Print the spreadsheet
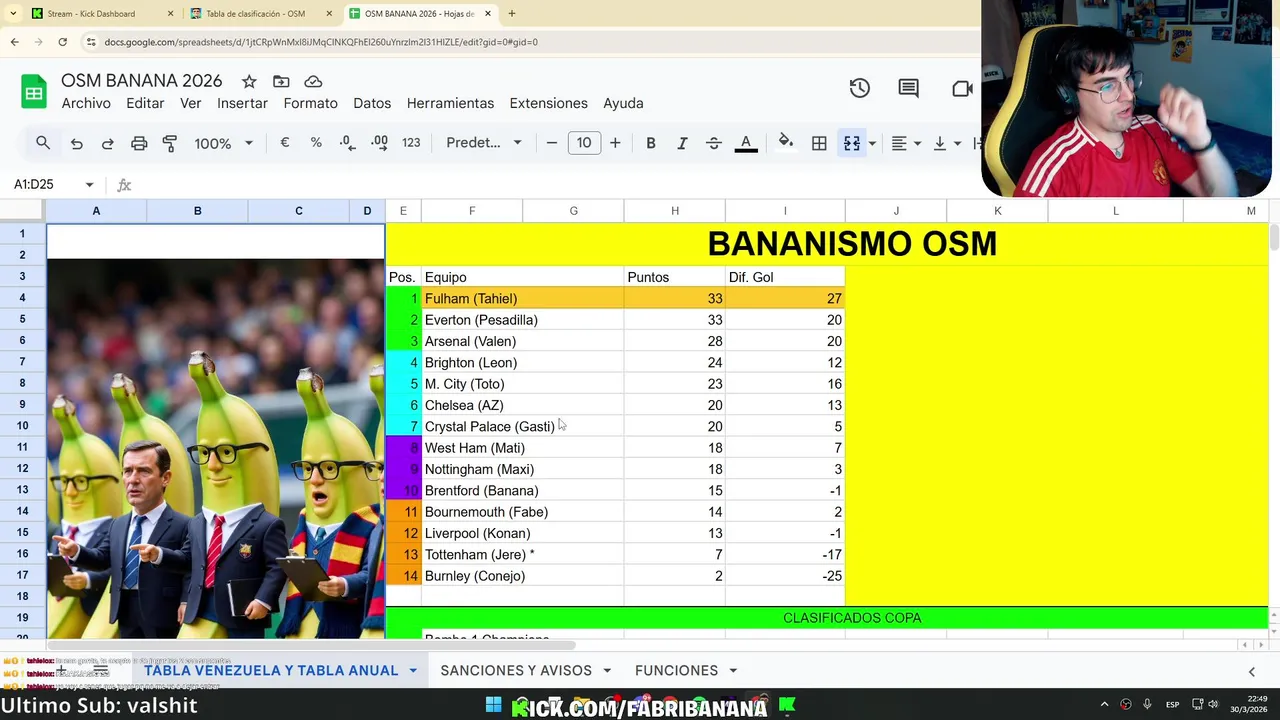Screen dimensions: 1280x720 pos(139,143)
